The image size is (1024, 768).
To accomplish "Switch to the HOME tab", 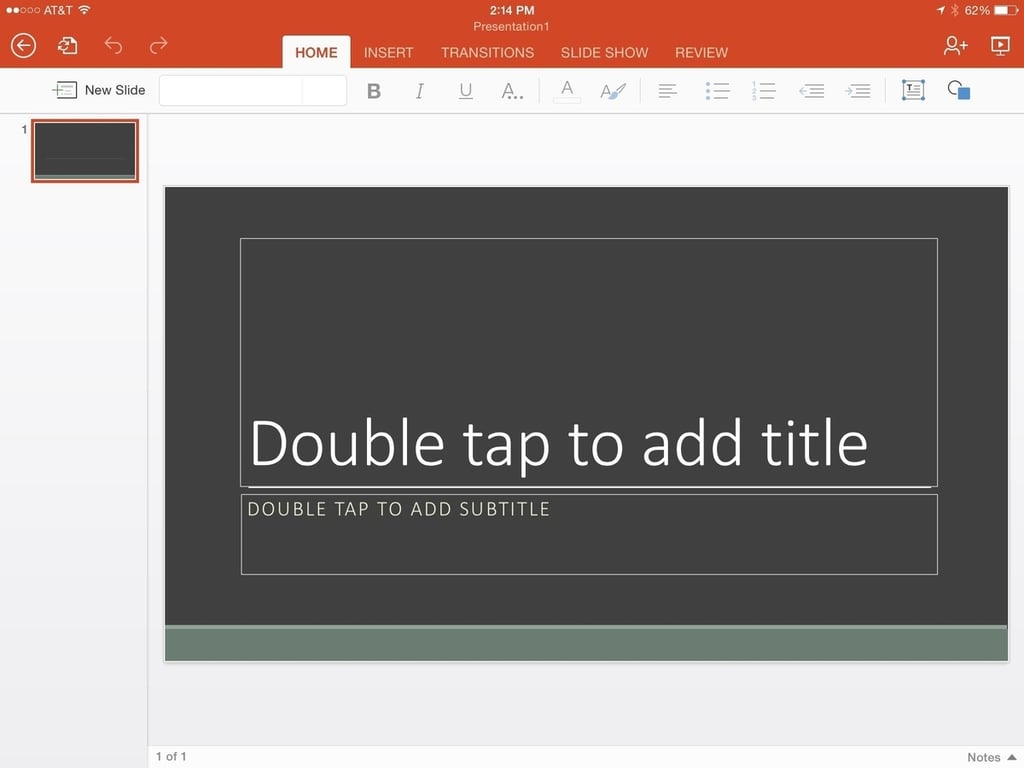I will point(316,52).
